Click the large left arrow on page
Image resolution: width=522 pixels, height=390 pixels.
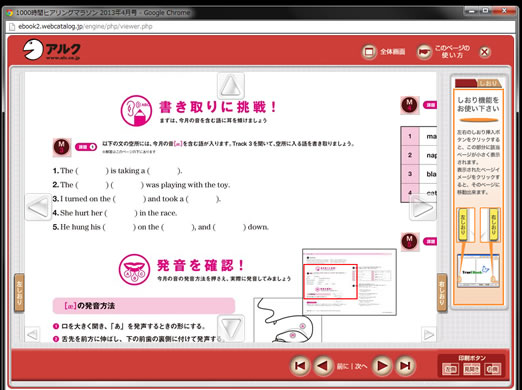(x=38, y=207)
